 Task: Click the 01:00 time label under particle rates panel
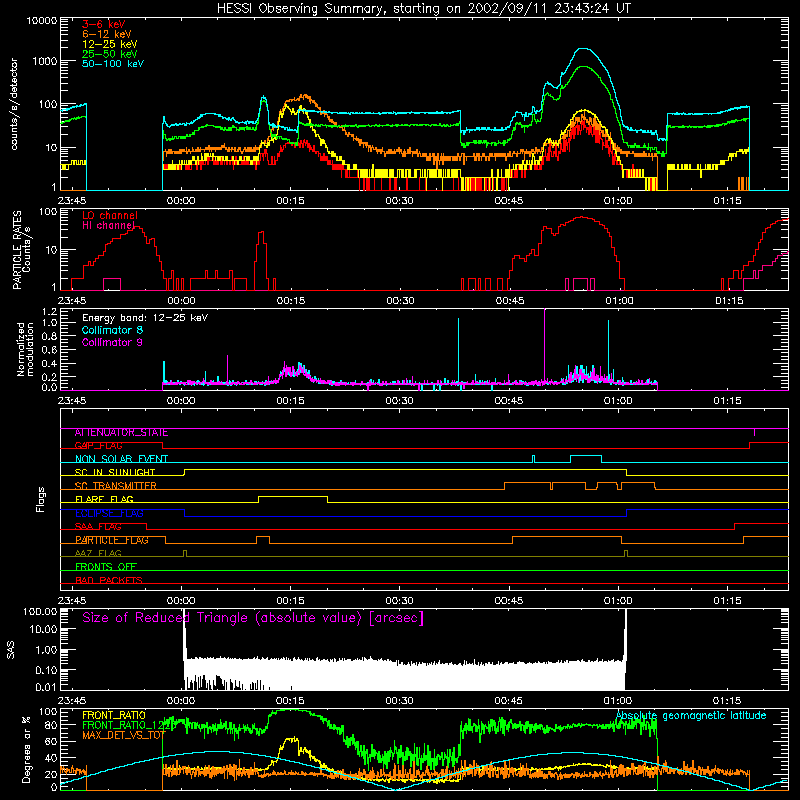619,301
